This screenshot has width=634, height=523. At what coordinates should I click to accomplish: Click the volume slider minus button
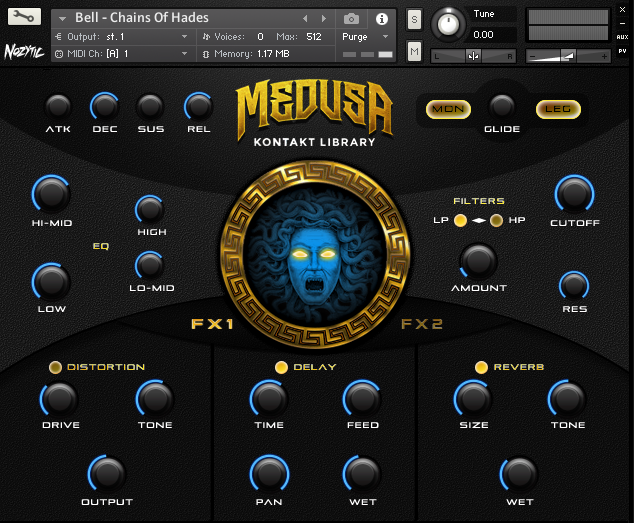click(x=533, y=56)
